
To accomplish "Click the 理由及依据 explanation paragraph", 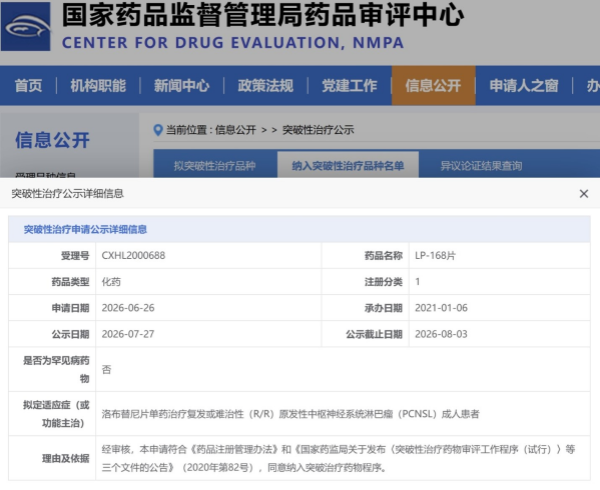I will pyautogui.click(x=338, y=458).
